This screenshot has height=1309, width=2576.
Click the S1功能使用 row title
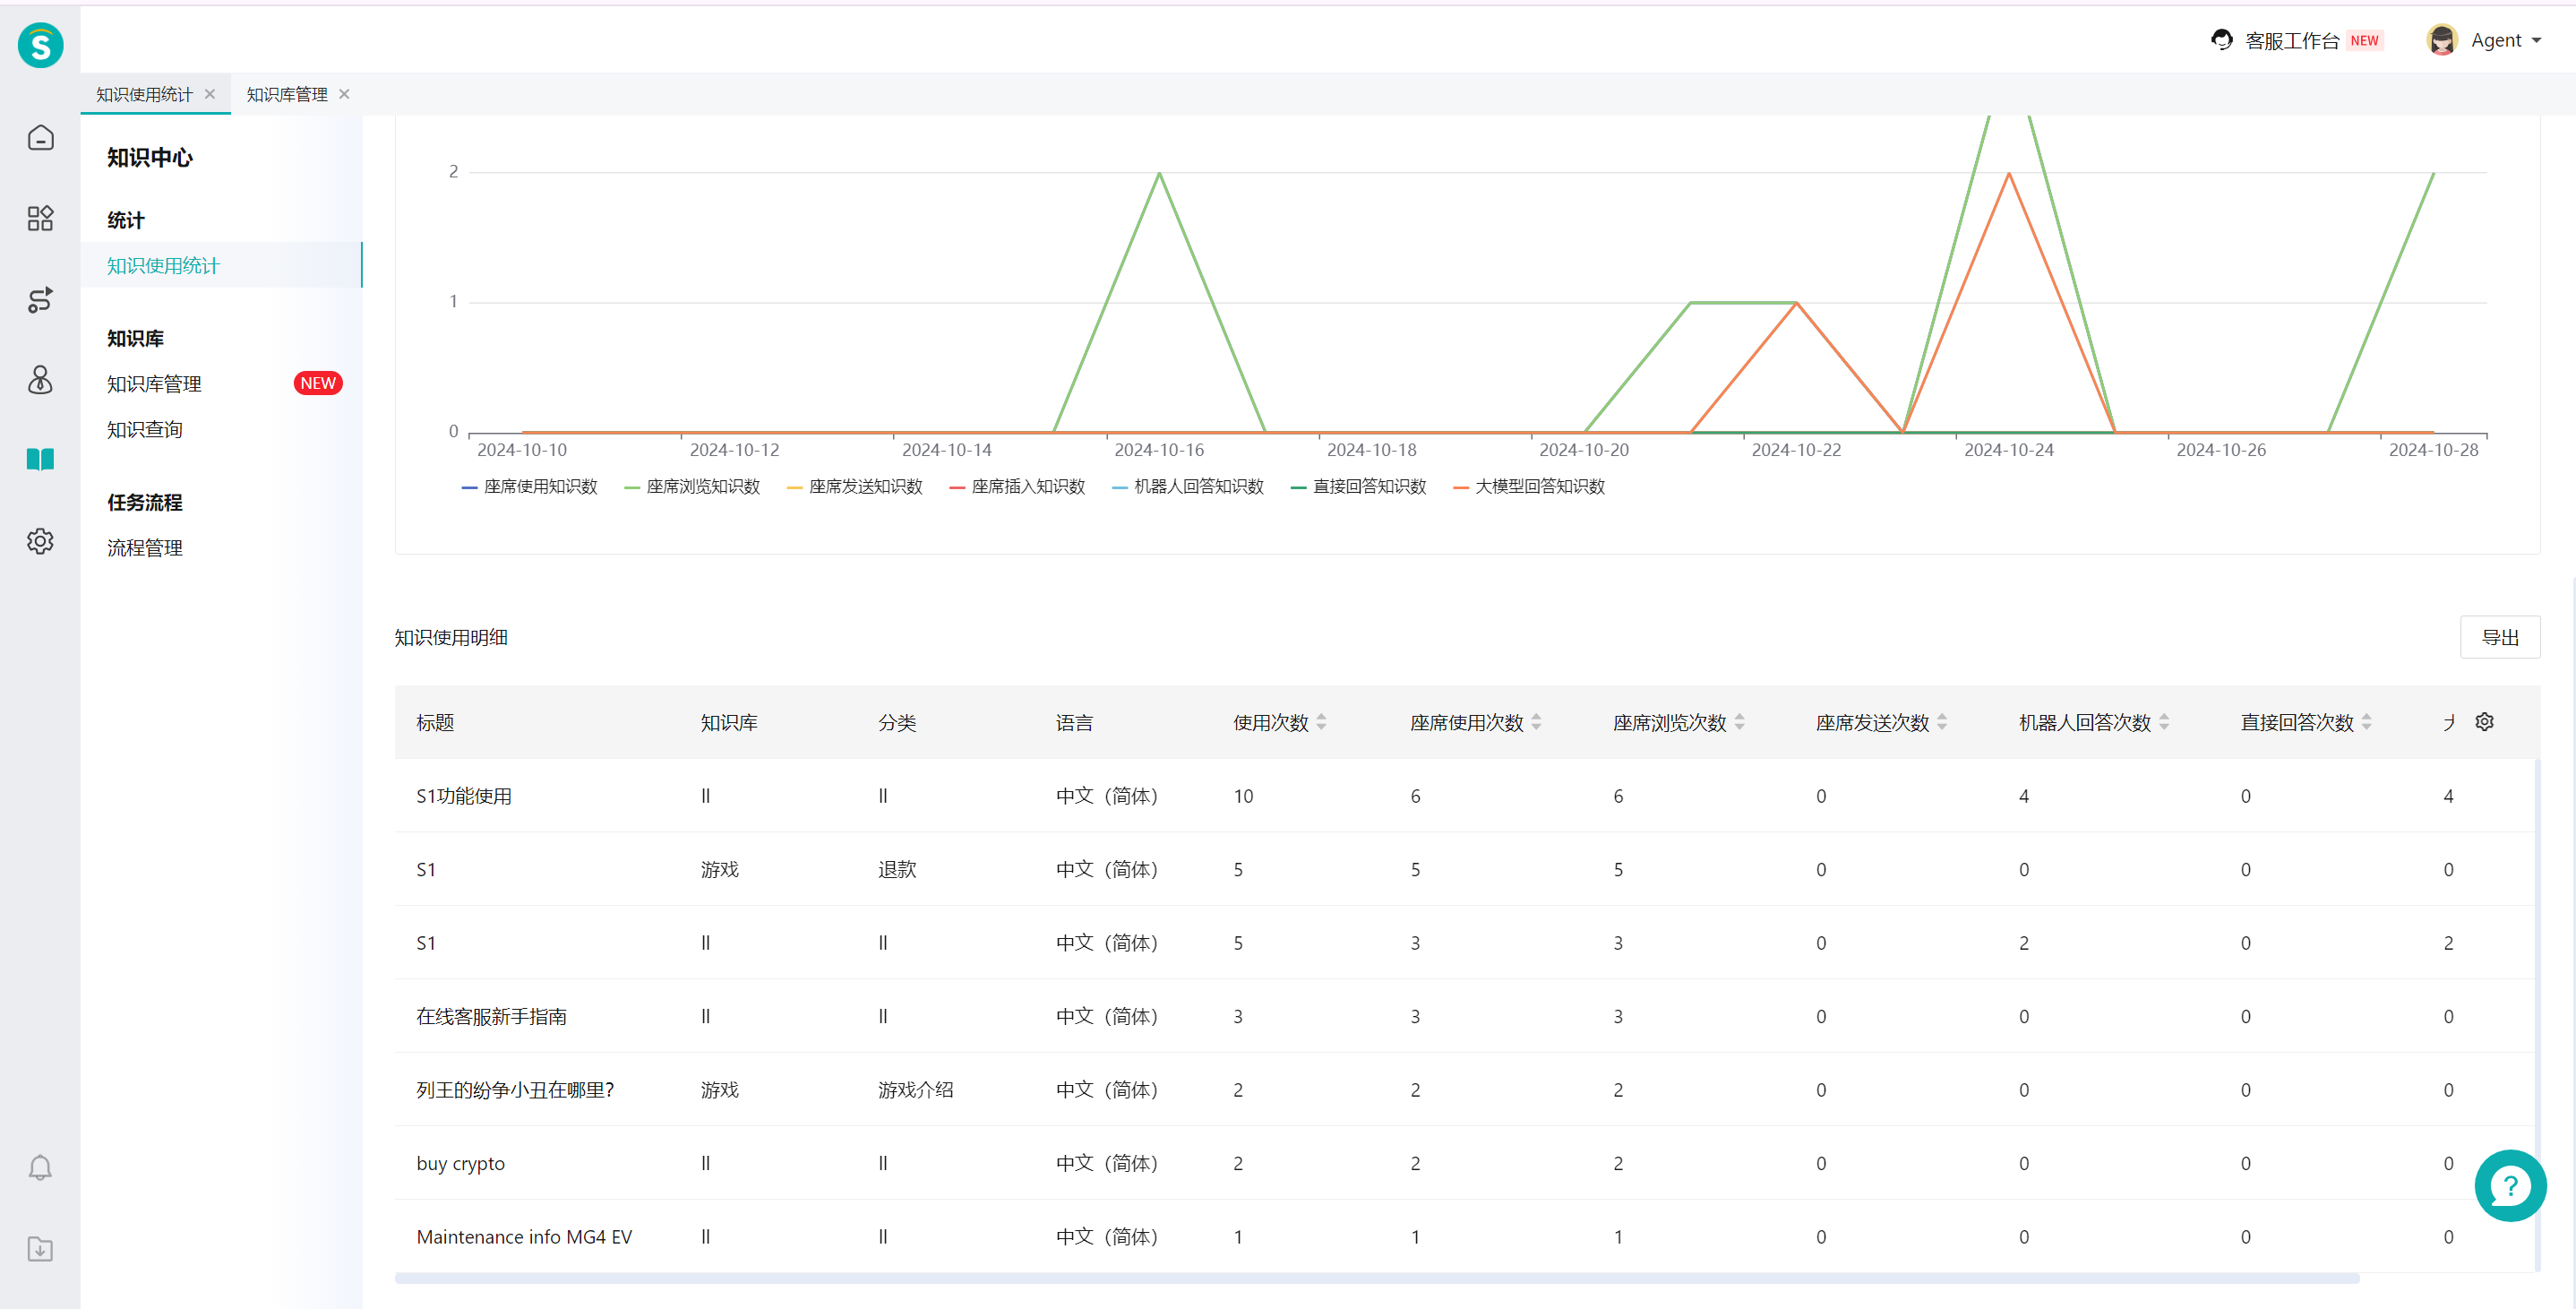(x=464, y=796)
